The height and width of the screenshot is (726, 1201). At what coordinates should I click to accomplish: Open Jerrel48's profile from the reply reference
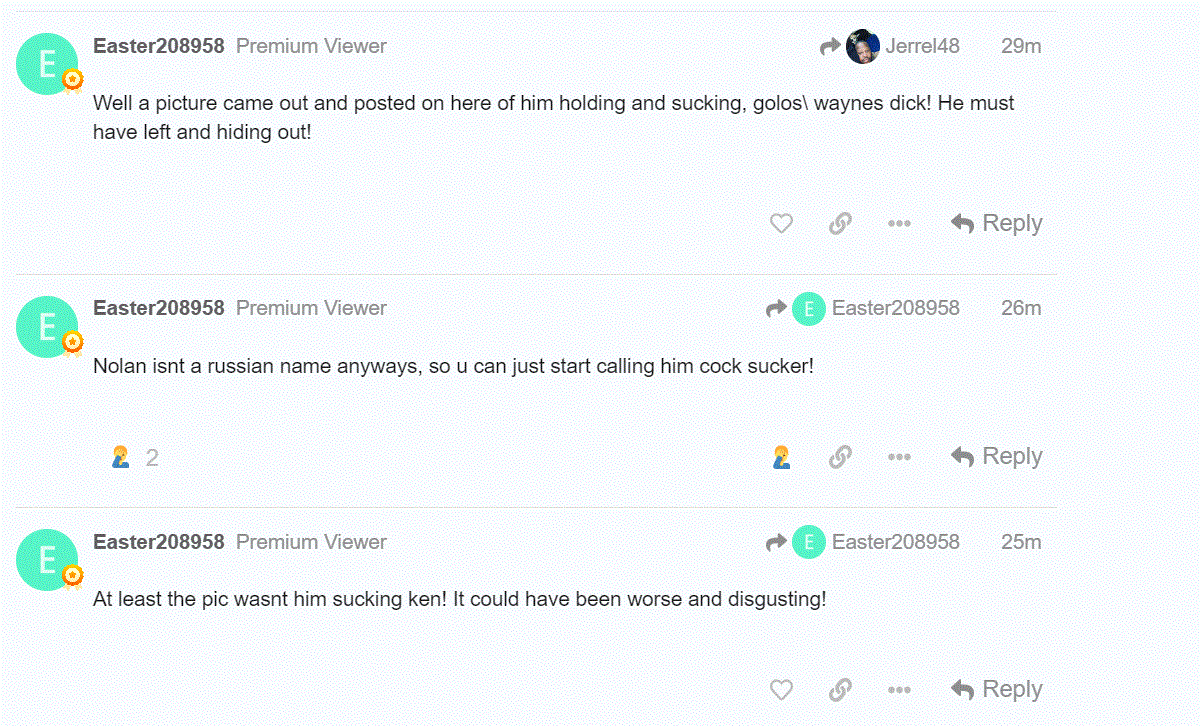(922, 46)
